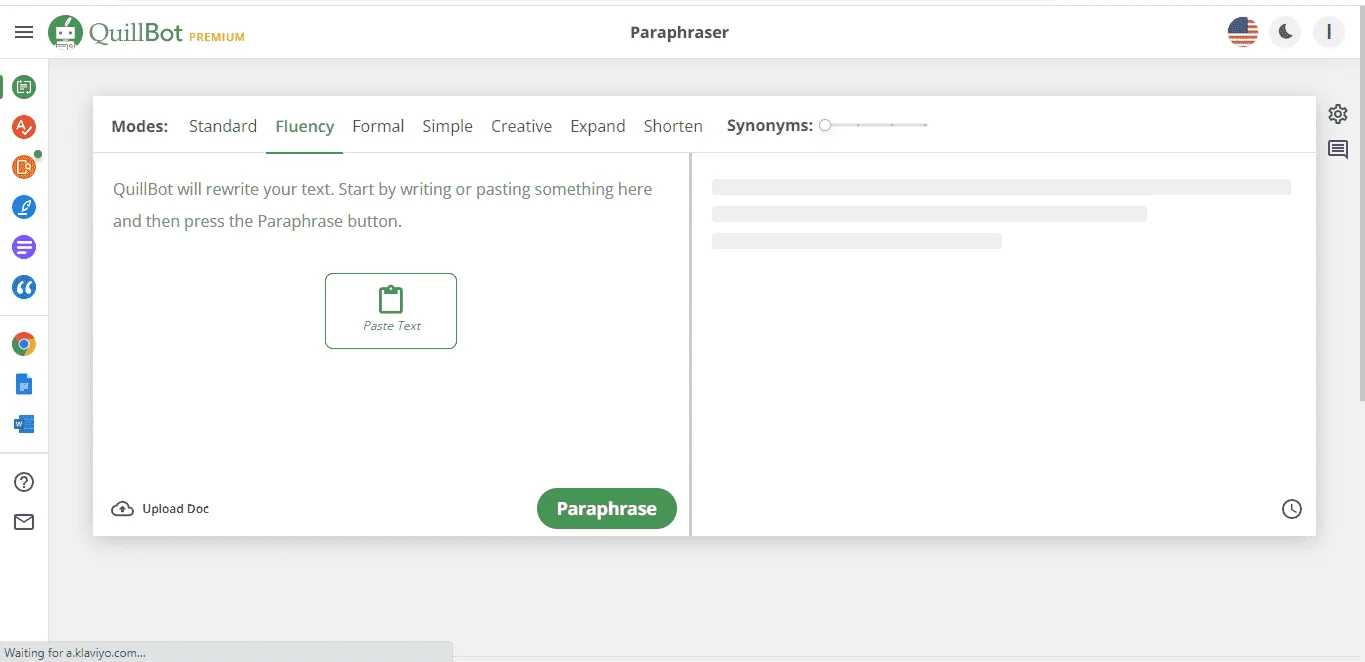The image size is (1365, 662).
Task: Select the Creative mode
Action: 521,126
